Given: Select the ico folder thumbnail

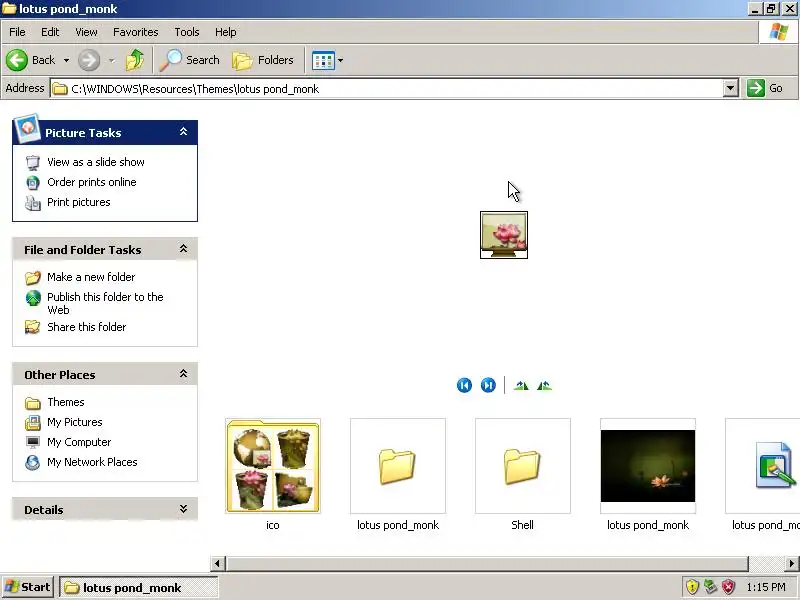Looking at the screenshot, I should [x=273, y=466].
